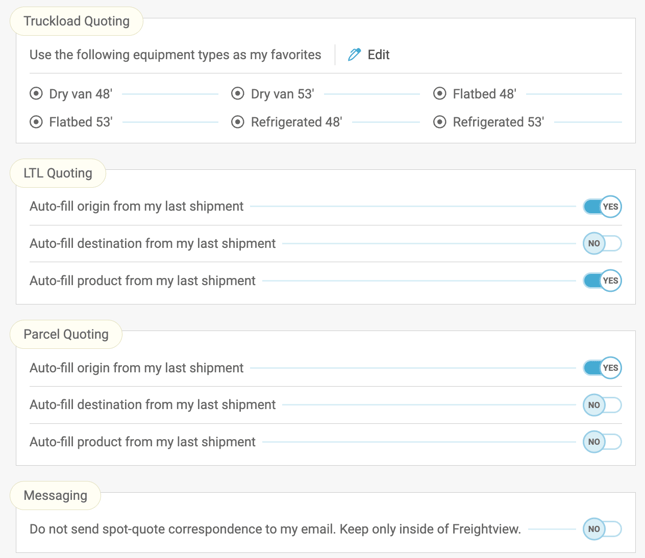Disable Parcel auto-fill origin toggle
This screenshot has width=645, height=558.
[x=602, y=368]
